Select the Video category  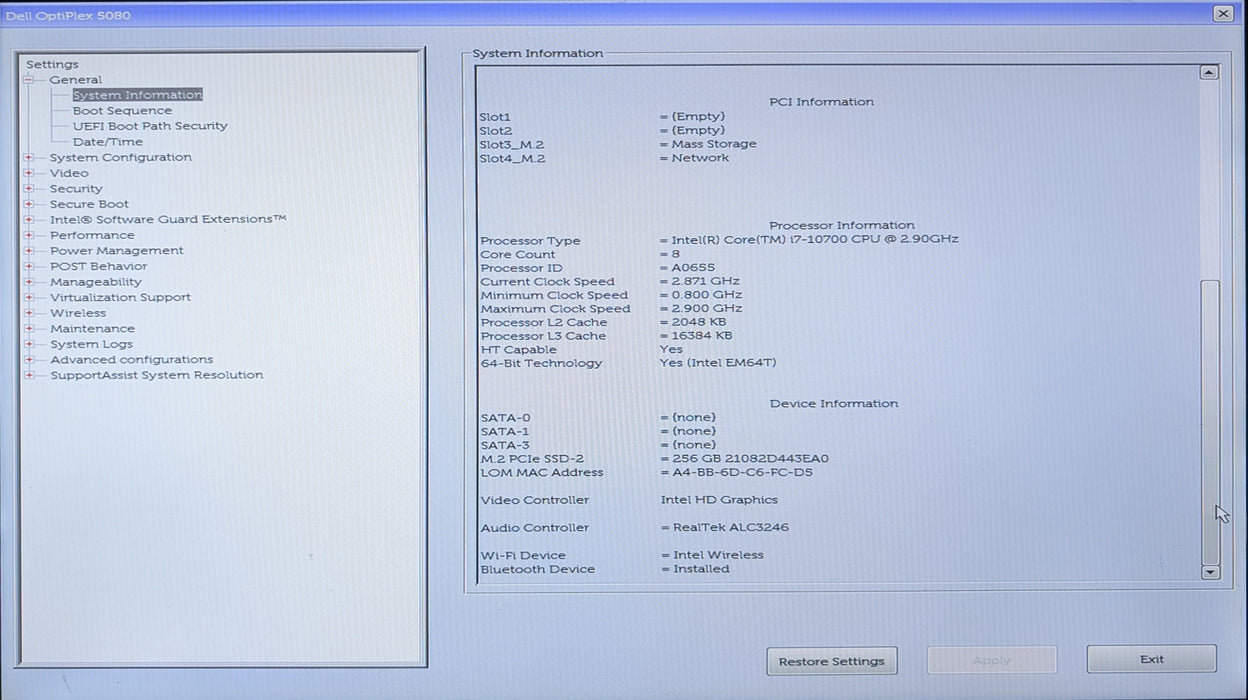tap(69, 173)
